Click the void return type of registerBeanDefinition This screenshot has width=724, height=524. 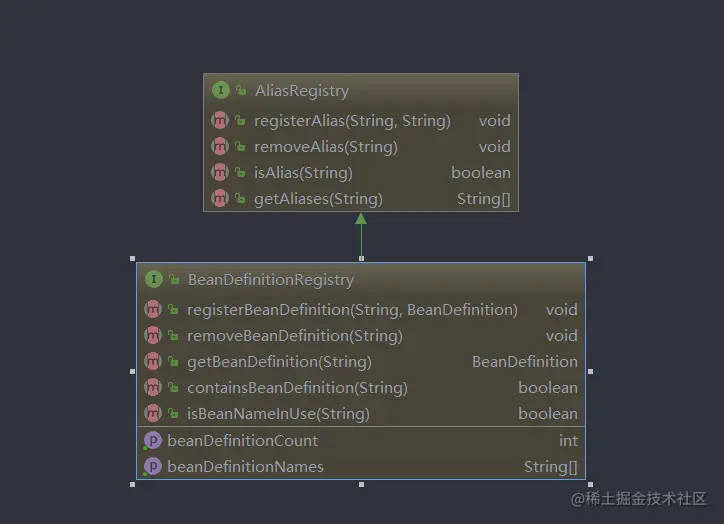[561, 309]
